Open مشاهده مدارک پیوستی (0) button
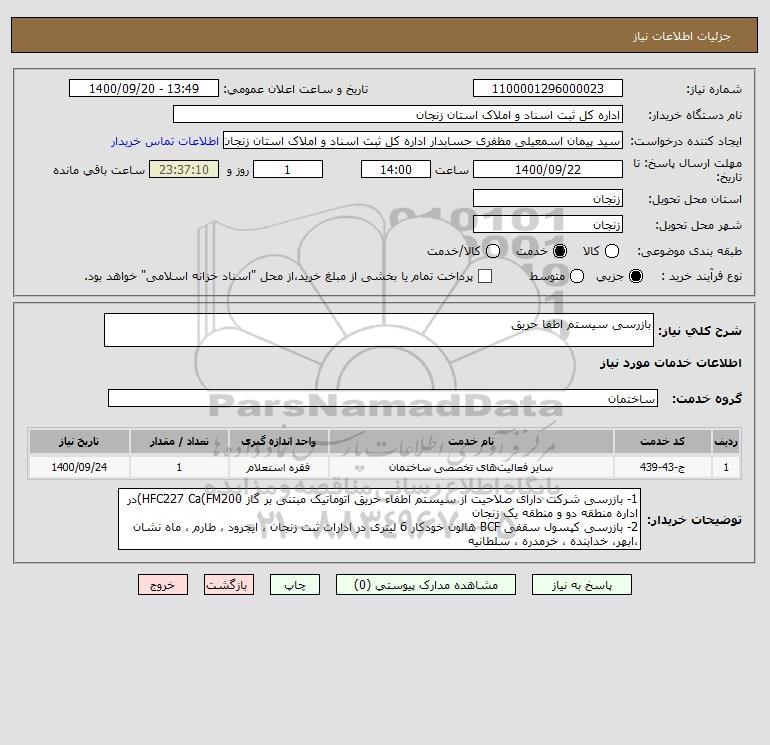 coord(426,585)
